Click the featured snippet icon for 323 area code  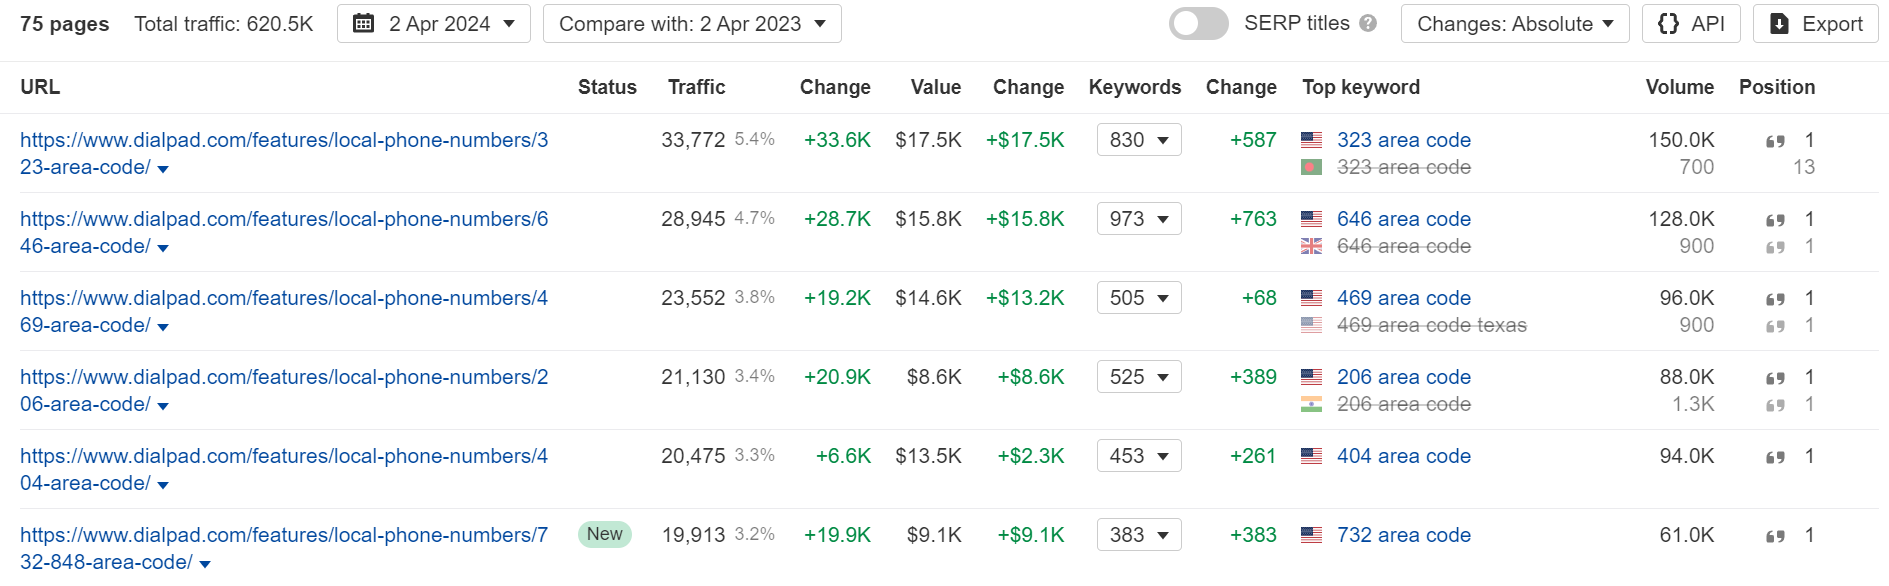(x=1775, y=141)
